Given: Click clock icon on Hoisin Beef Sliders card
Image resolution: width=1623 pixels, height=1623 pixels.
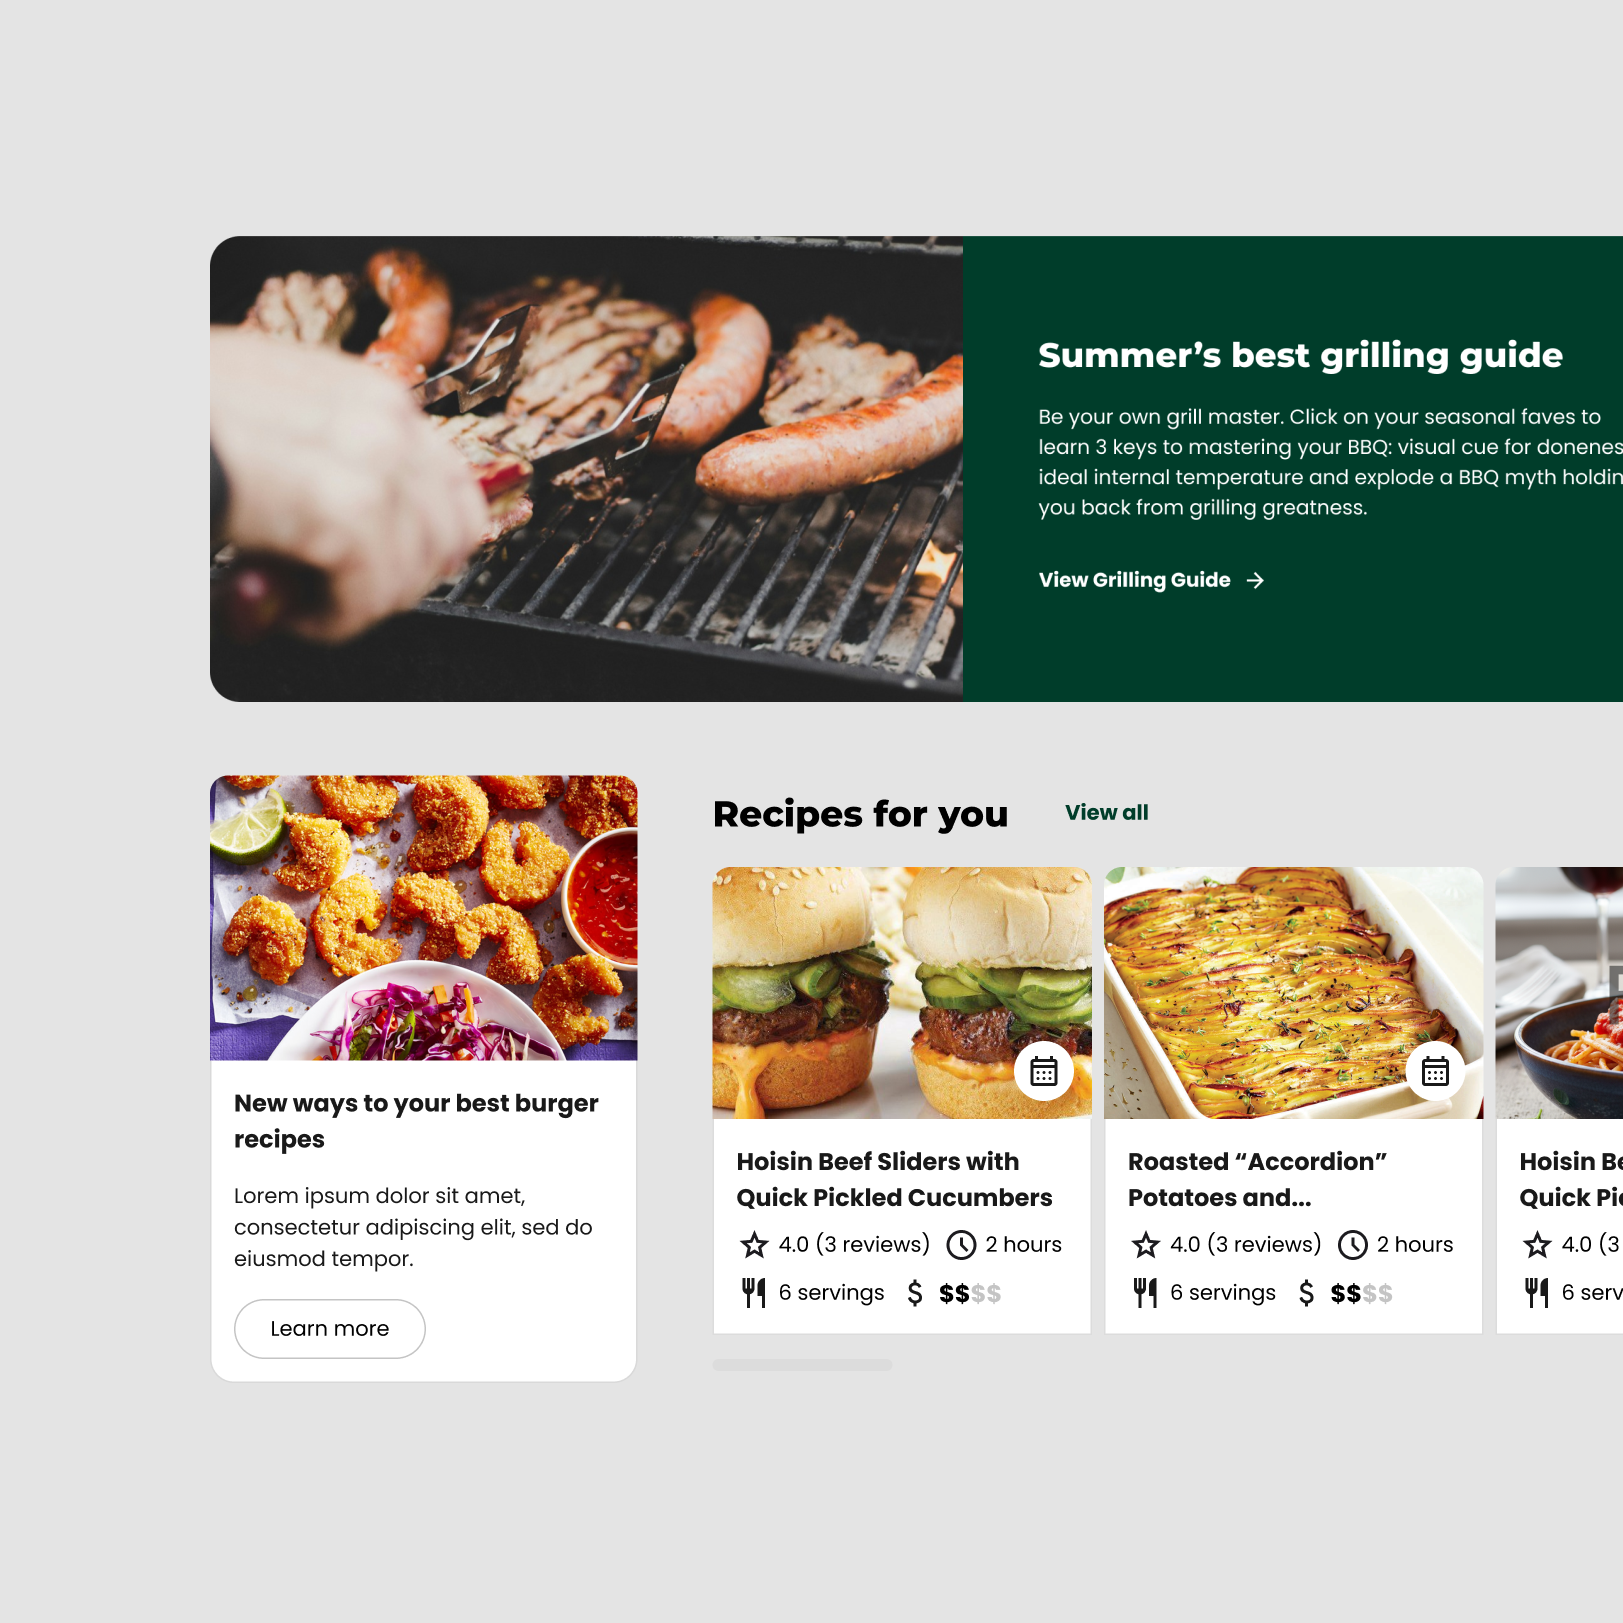Looking at the screenshot, I should coord(961,1245).
